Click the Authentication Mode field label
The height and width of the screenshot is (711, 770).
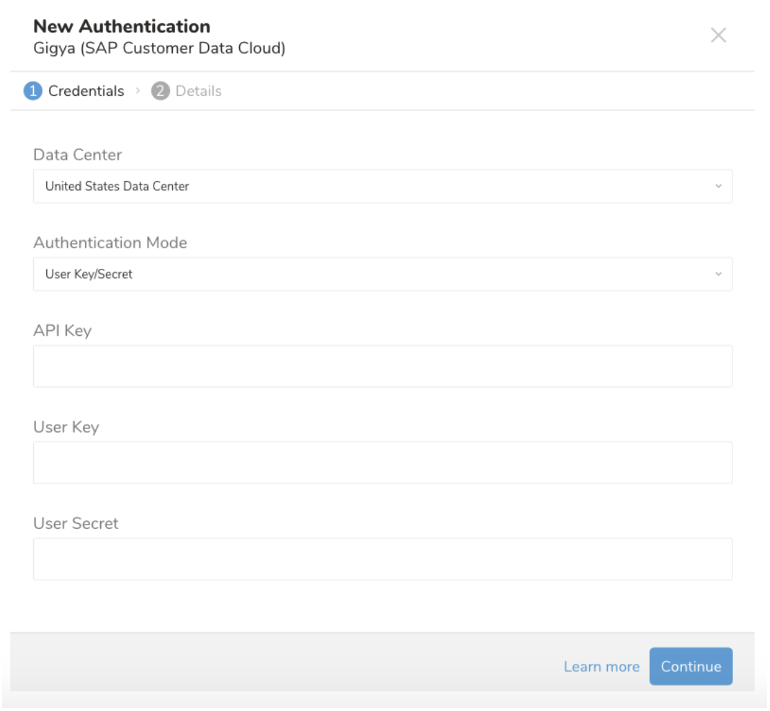coord(110,243)
